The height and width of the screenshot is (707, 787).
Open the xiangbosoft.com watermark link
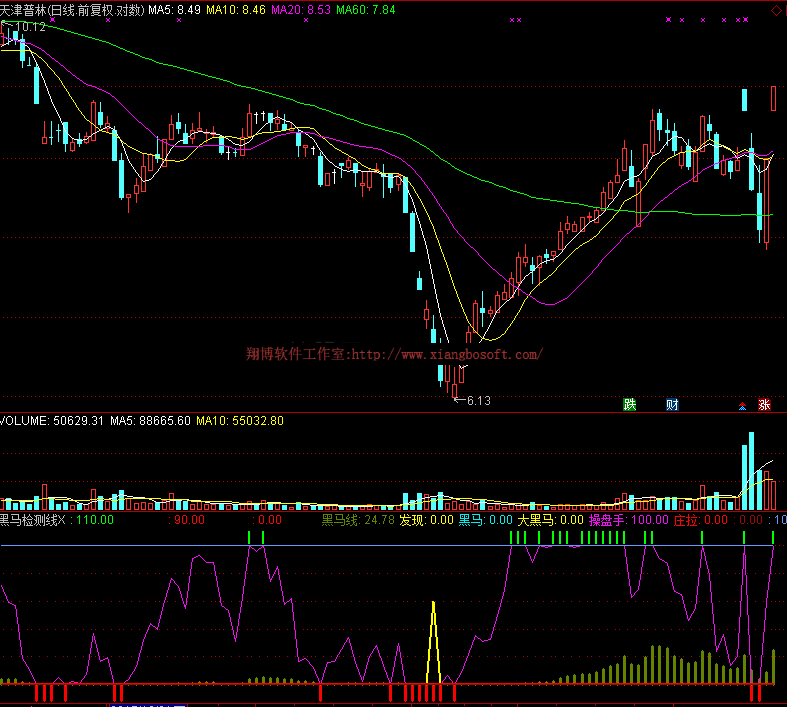click(394, 354)
